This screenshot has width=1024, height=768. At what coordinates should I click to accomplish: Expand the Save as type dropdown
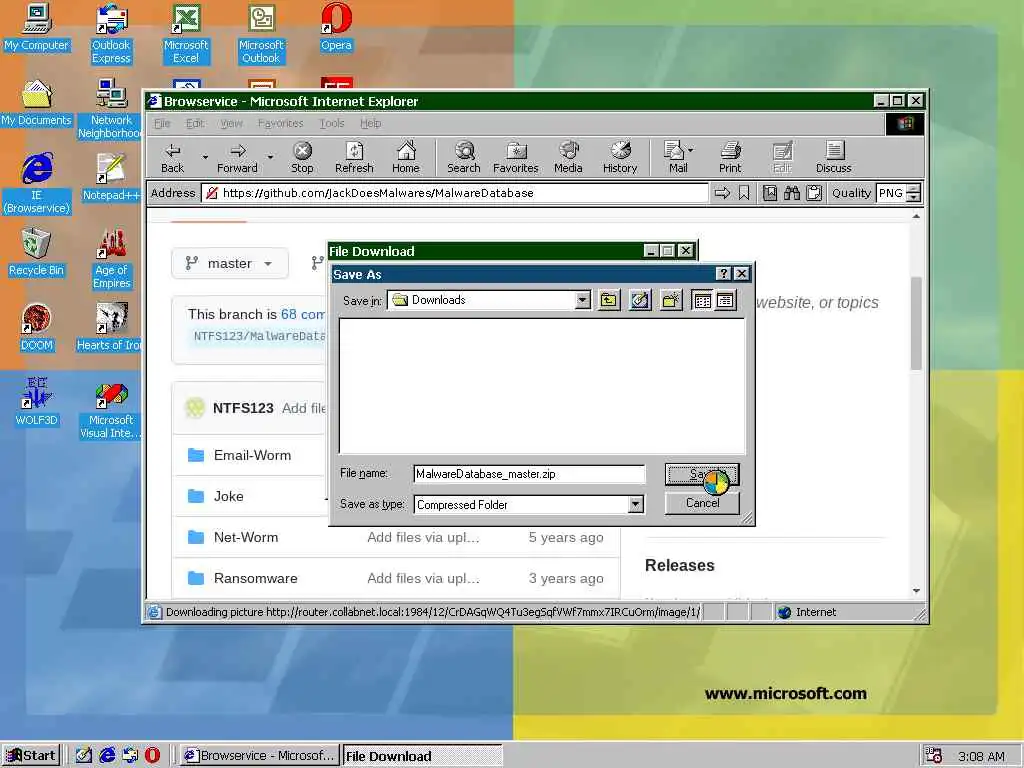635,504
